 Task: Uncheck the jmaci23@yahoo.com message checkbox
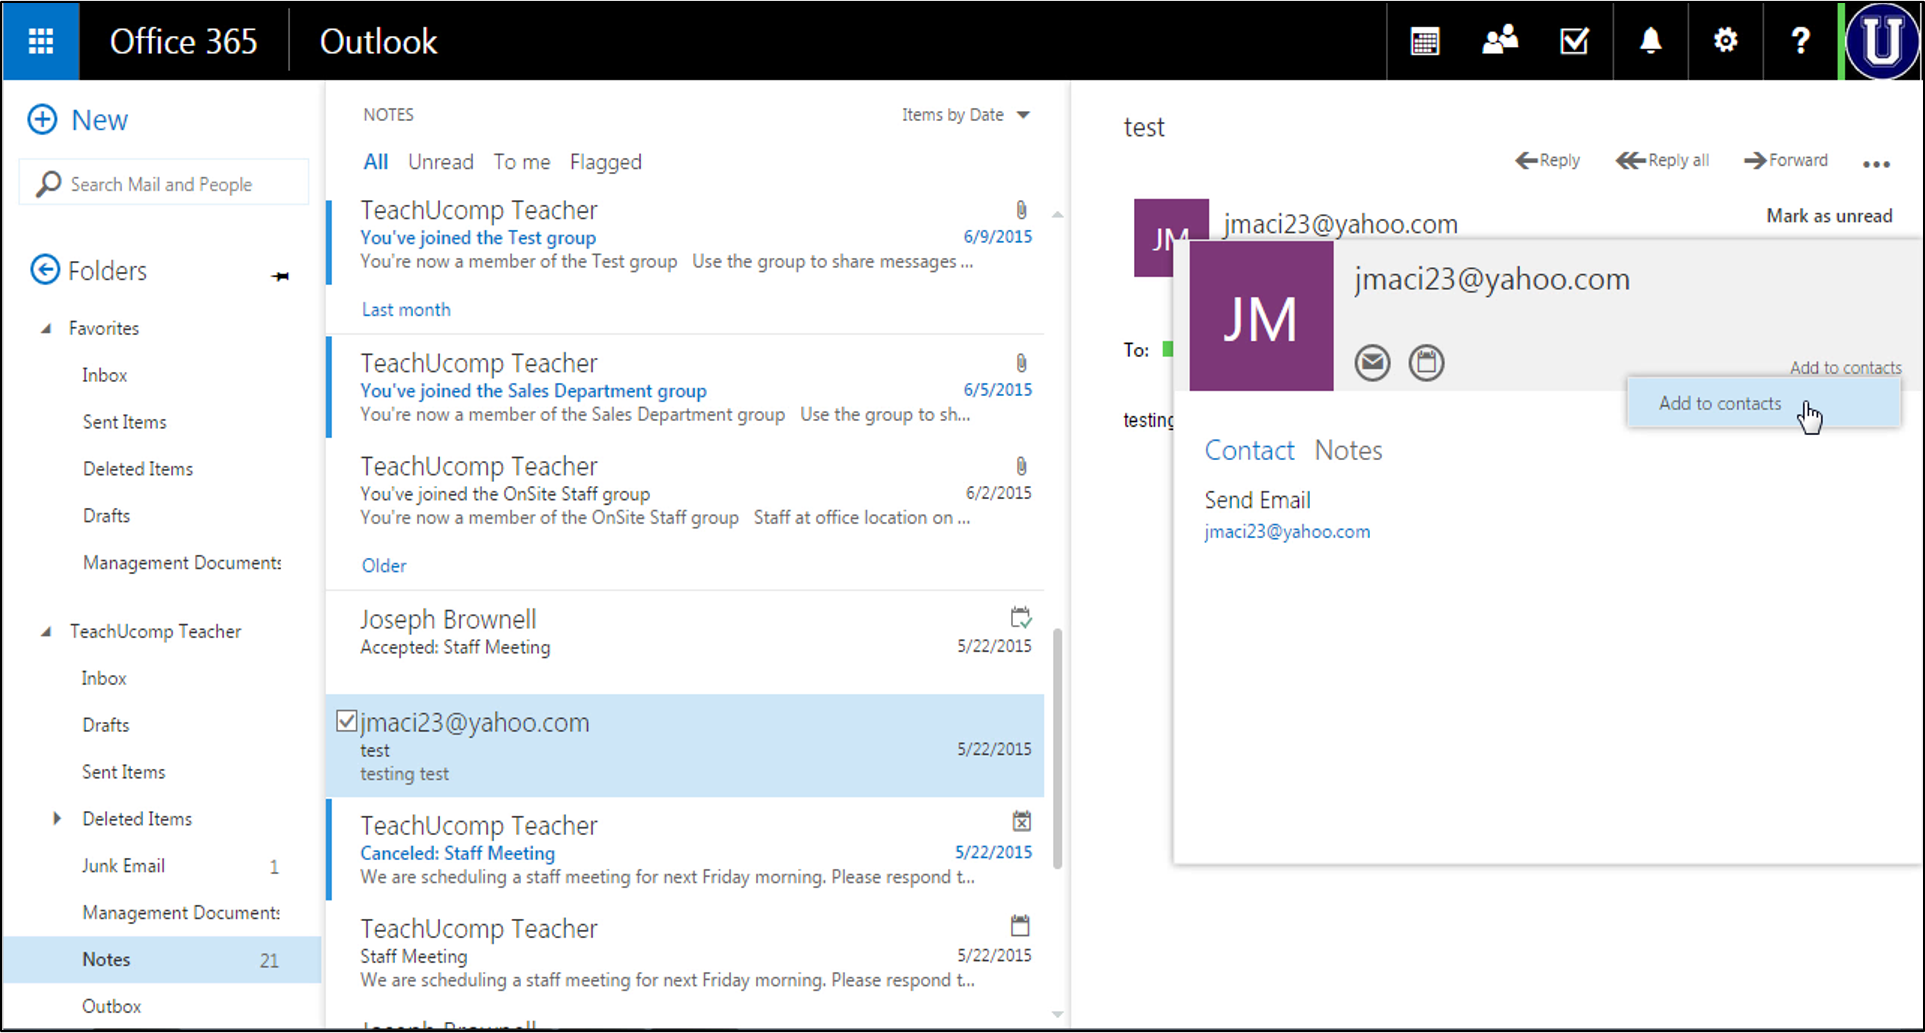pos(347,721)
